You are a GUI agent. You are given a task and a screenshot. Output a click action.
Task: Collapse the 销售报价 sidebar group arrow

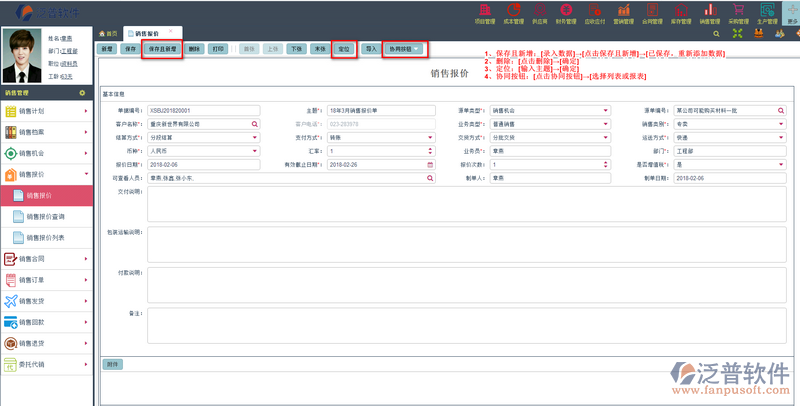pos(86,174)
